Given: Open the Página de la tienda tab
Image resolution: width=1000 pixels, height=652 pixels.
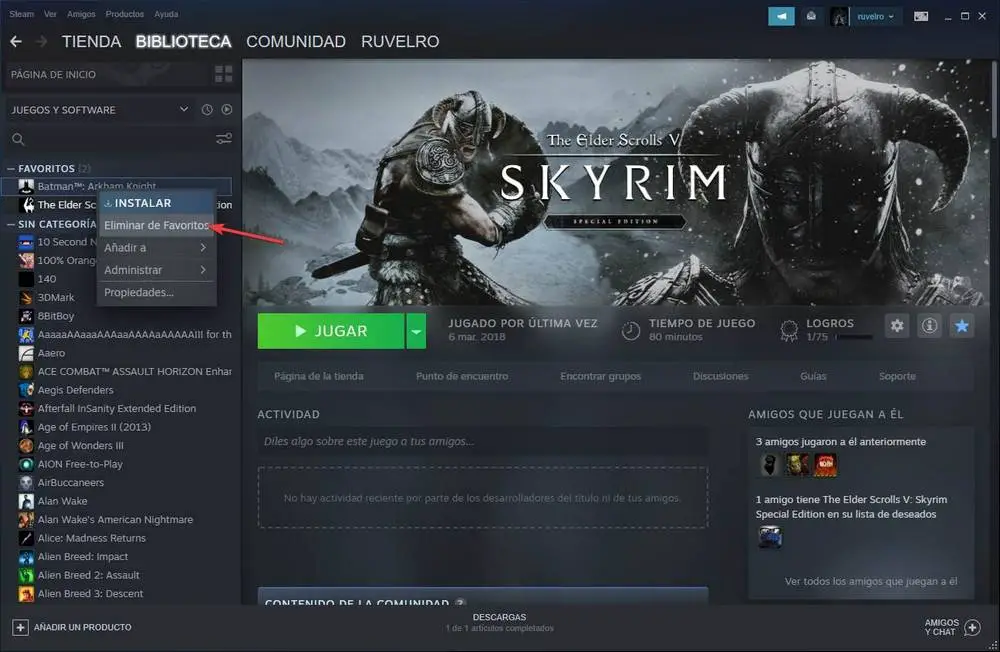Looking at the screenshot, I should (x=319, y=376).
